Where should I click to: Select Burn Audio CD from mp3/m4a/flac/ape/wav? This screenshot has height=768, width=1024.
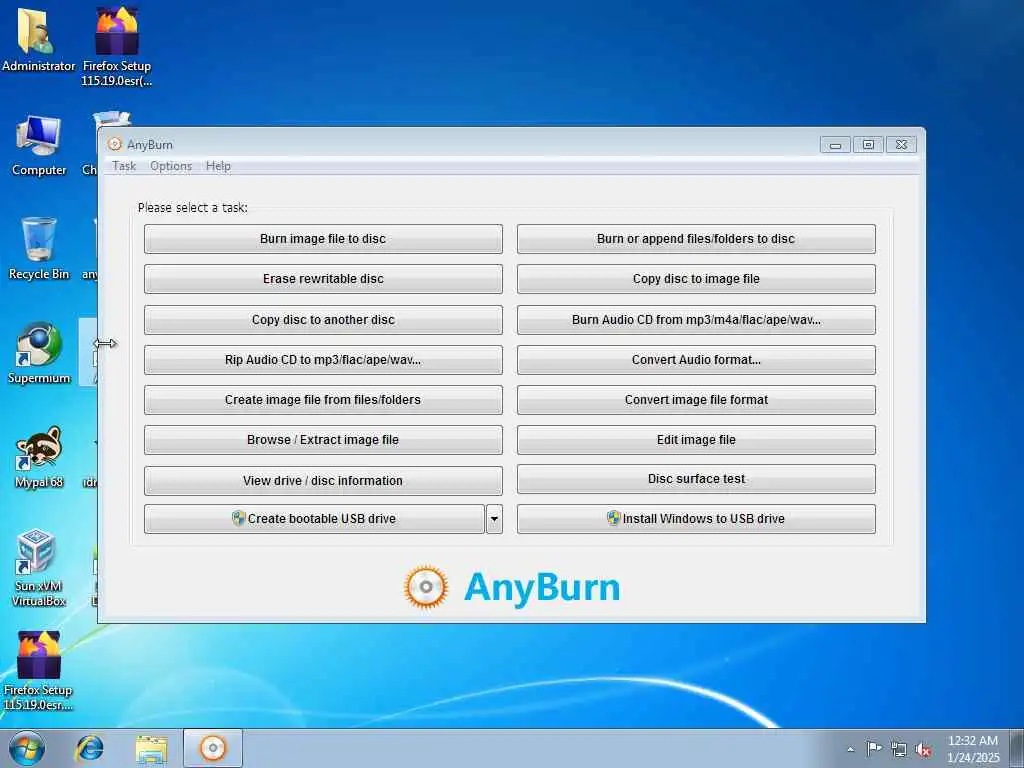pyautogui.click(x=696, y=320)
